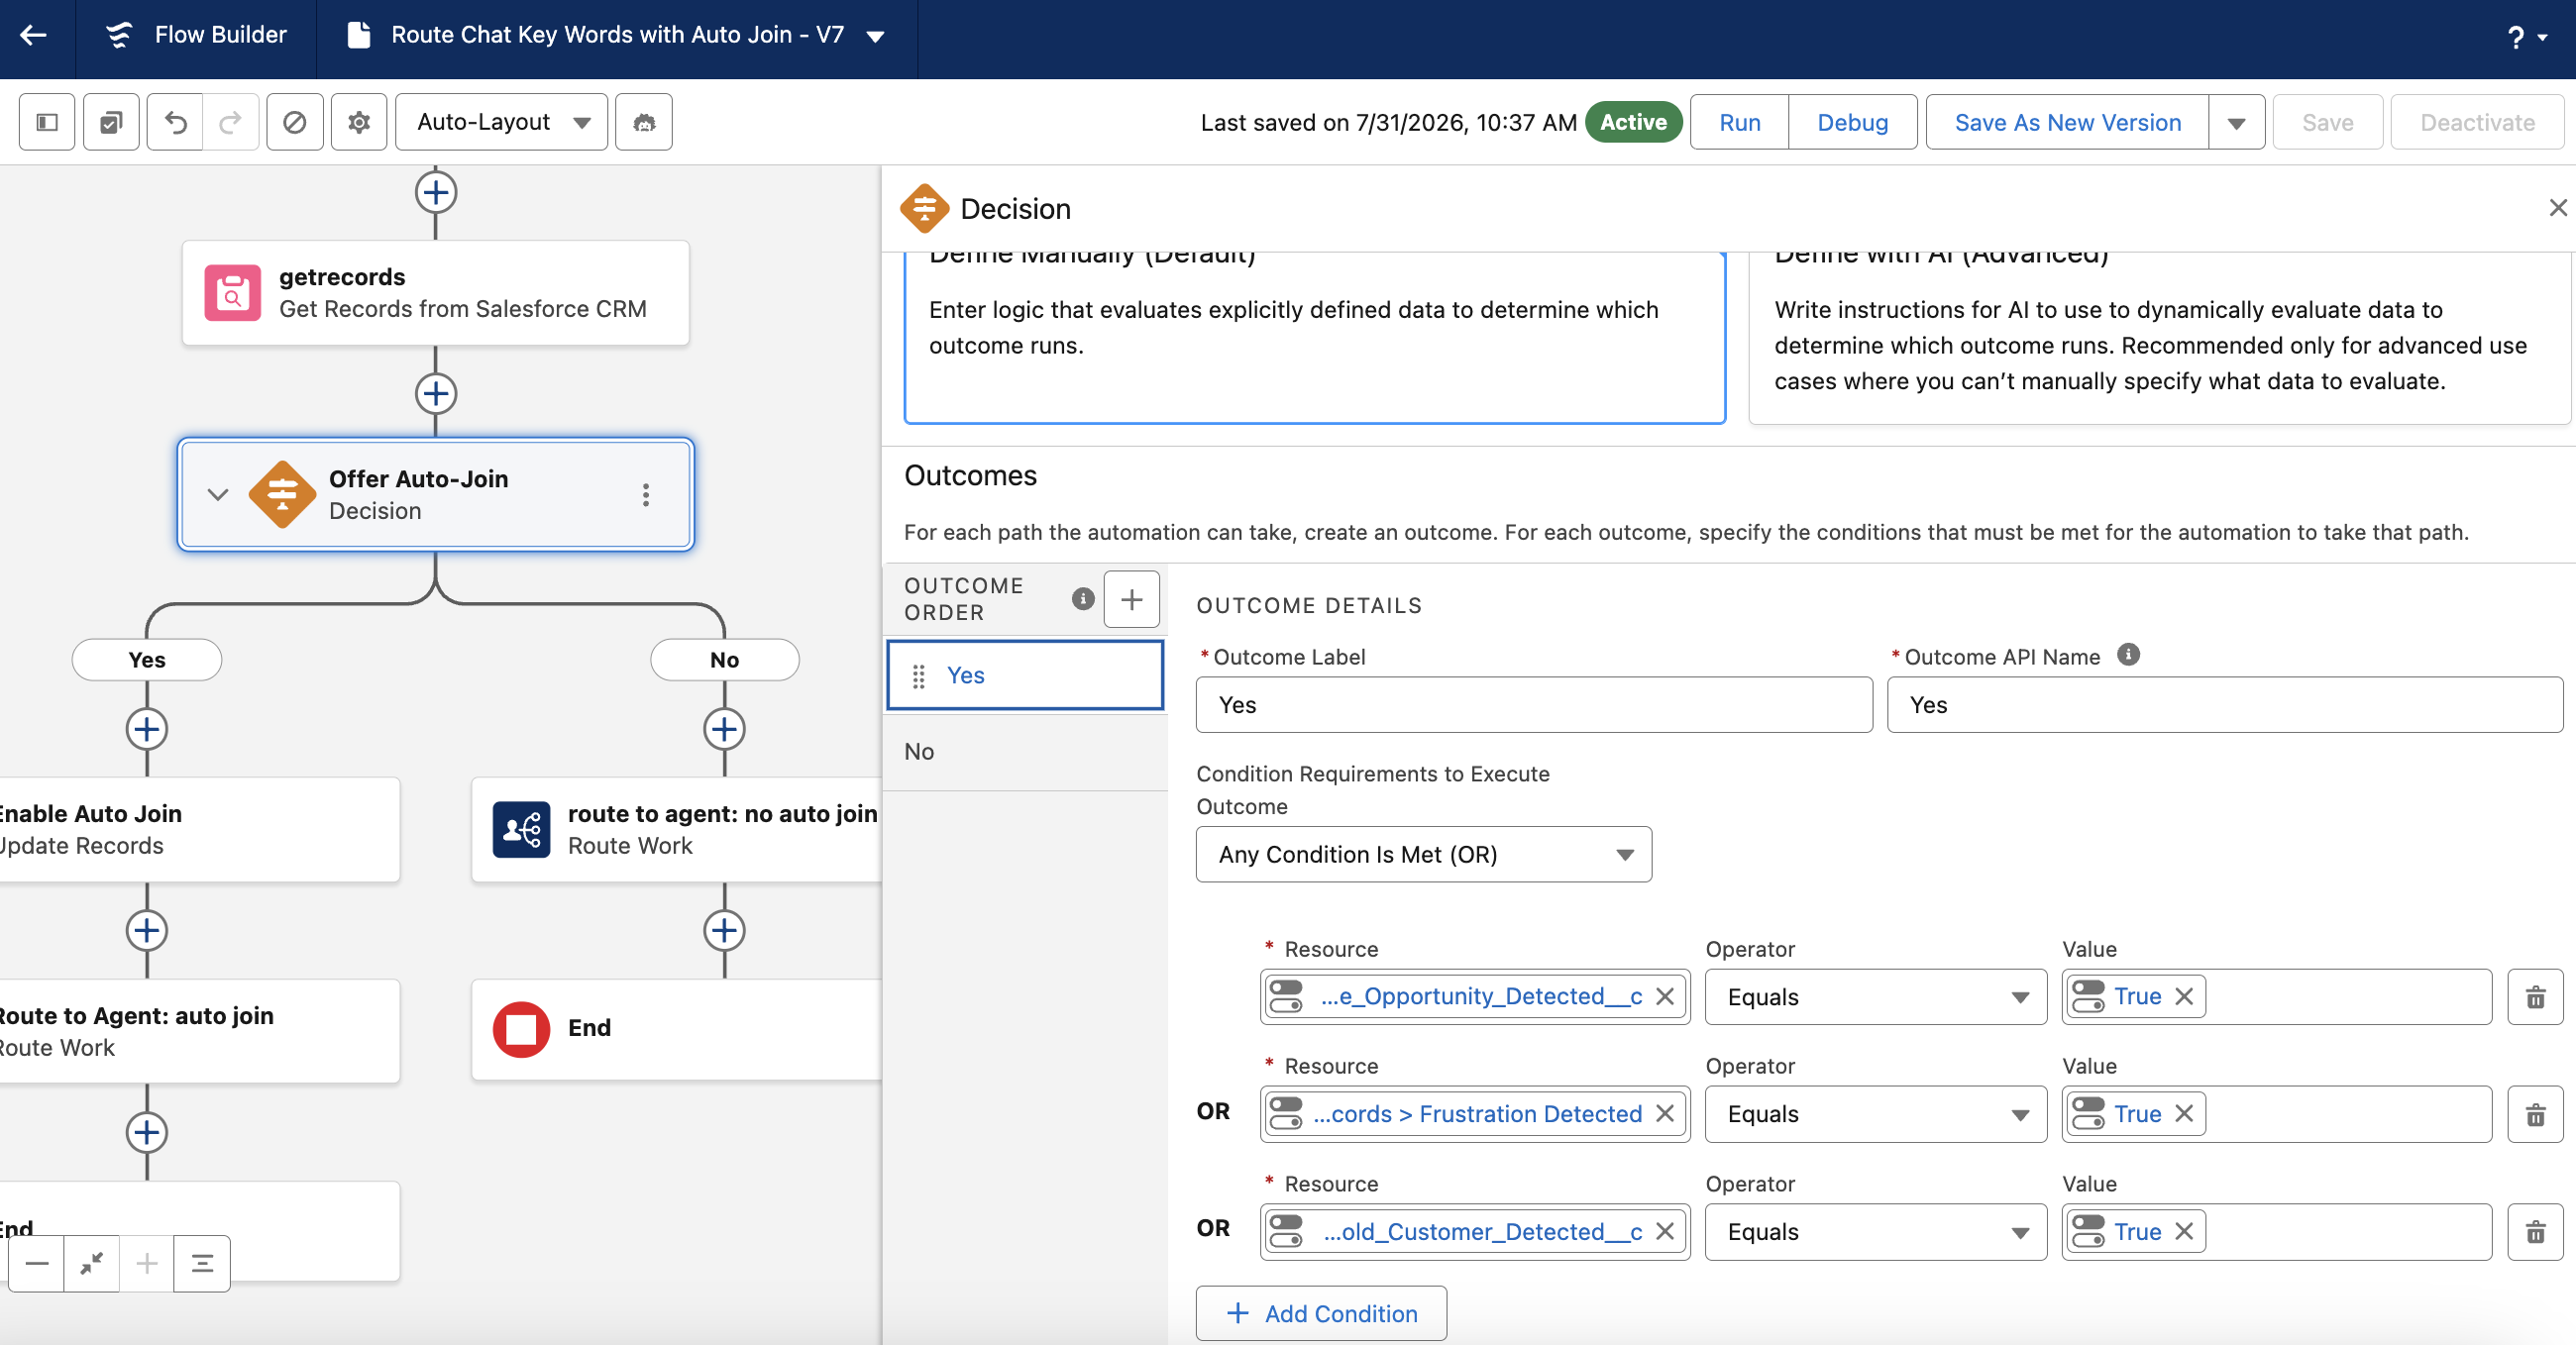Undo the last change
The width and height of the screenshot is (2576, 1345).
pyautogui.click(x=175, y=122)
